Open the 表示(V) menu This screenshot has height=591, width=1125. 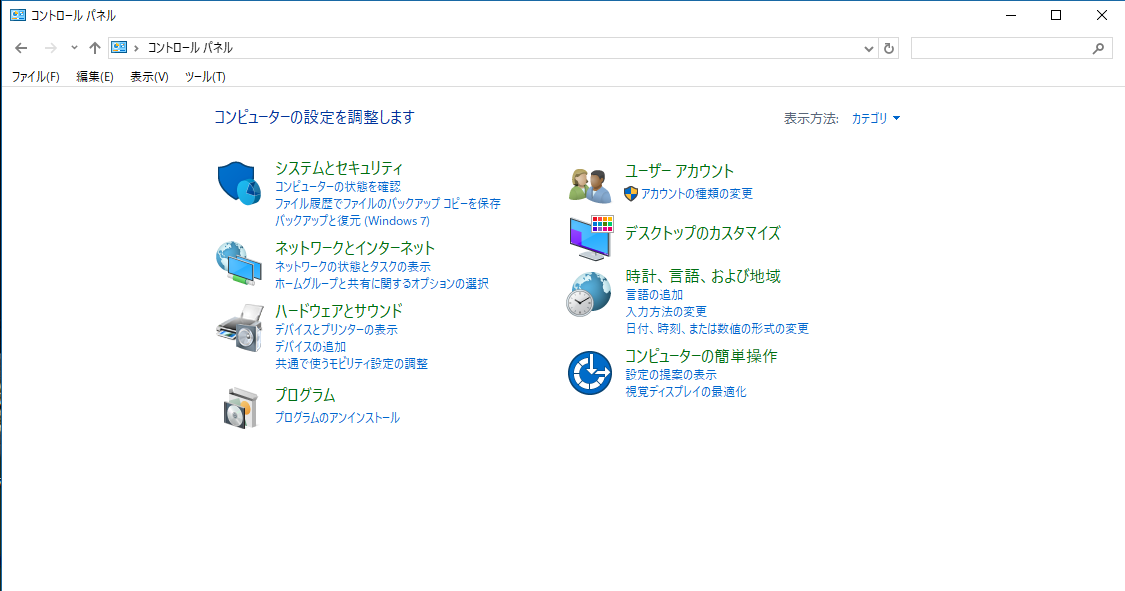point(149,77)
